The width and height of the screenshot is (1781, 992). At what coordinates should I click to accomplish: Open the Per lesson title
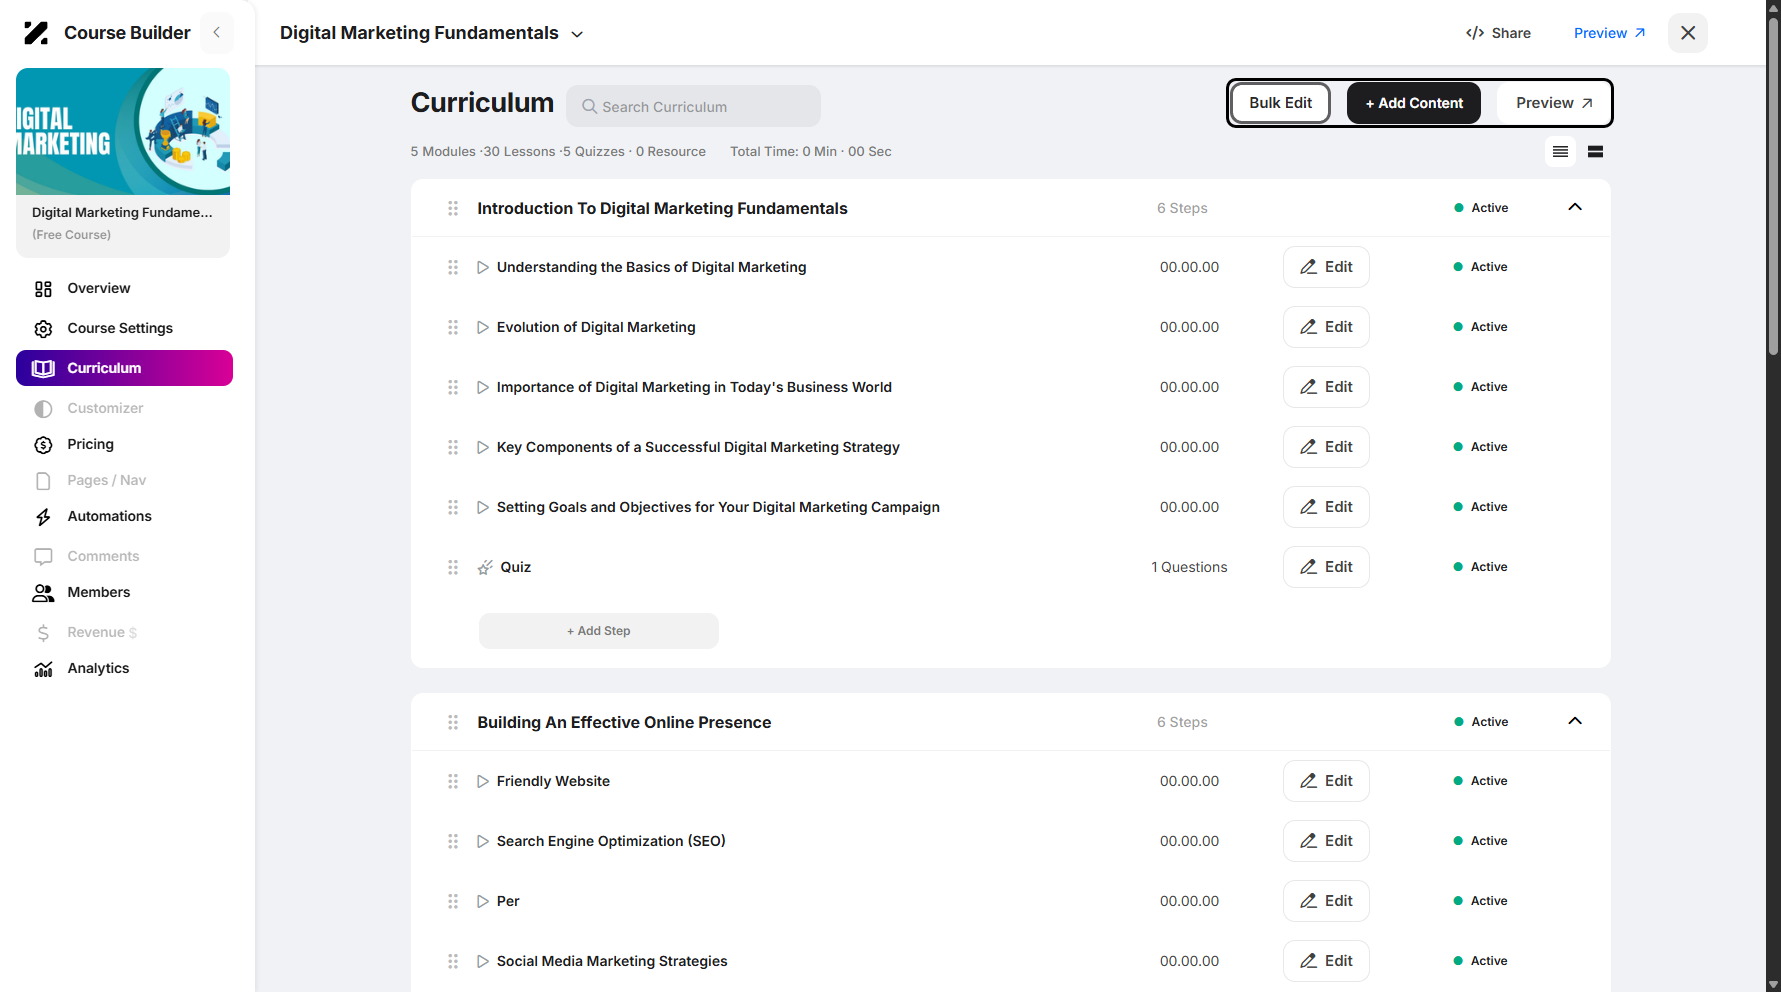(508, 901)
